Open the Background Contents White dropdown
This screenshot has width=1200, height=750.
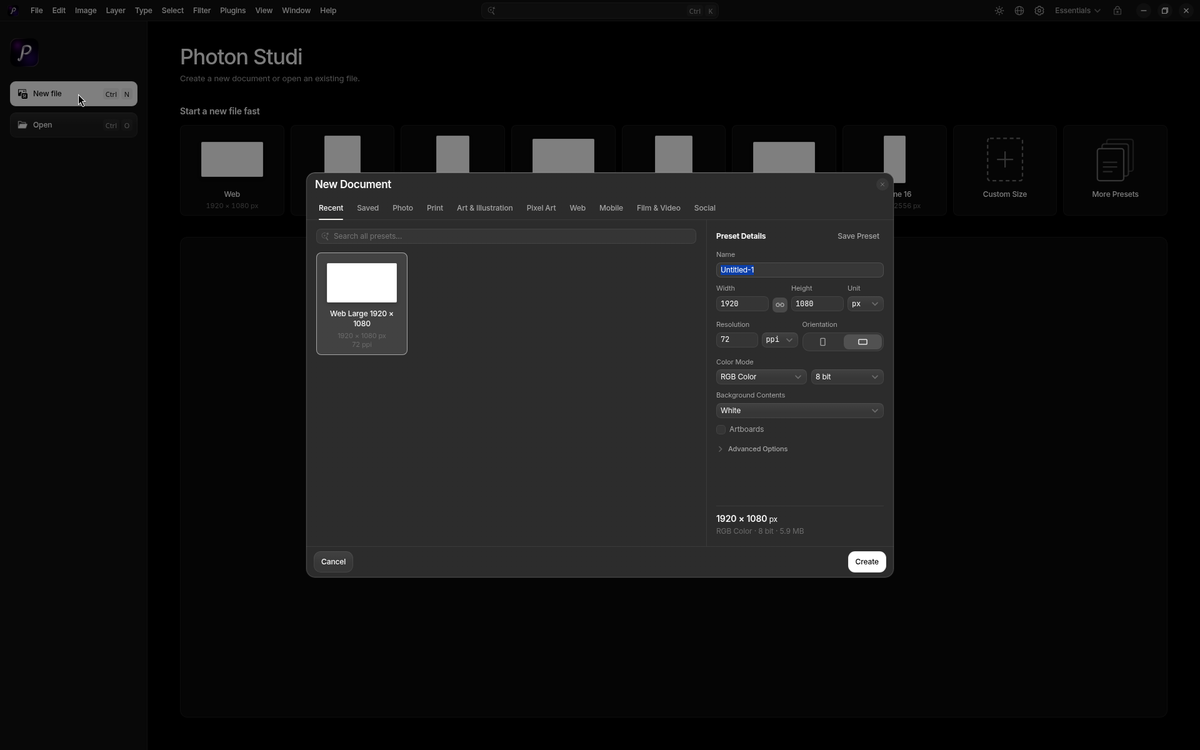tap(800, 411)
